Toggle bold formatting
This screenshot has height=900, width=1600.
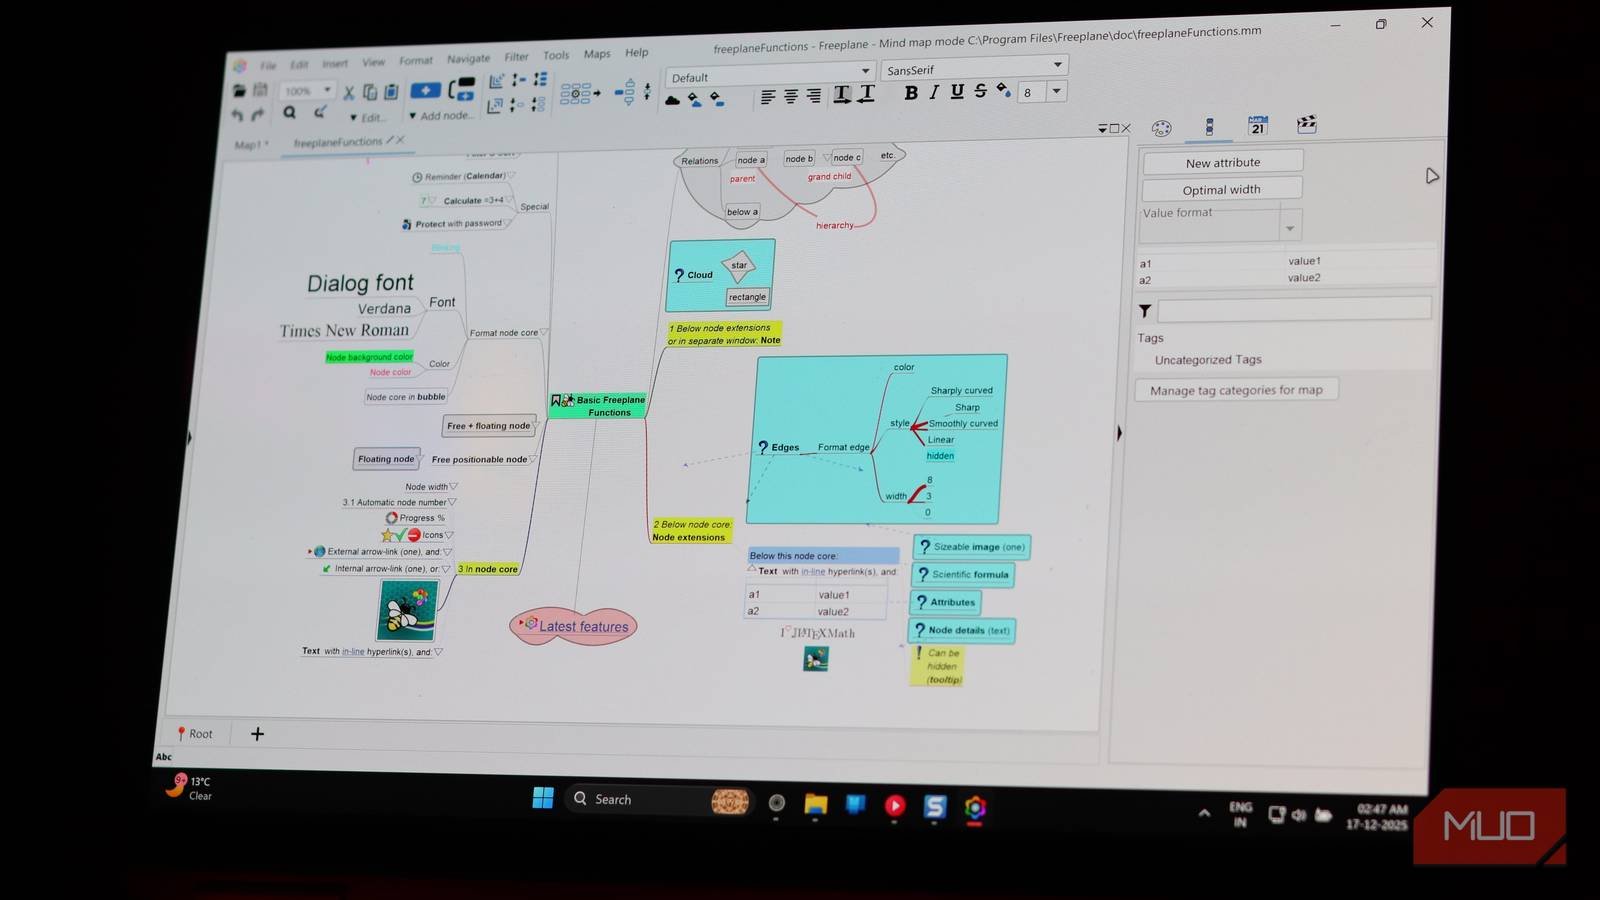click(911, 93)
